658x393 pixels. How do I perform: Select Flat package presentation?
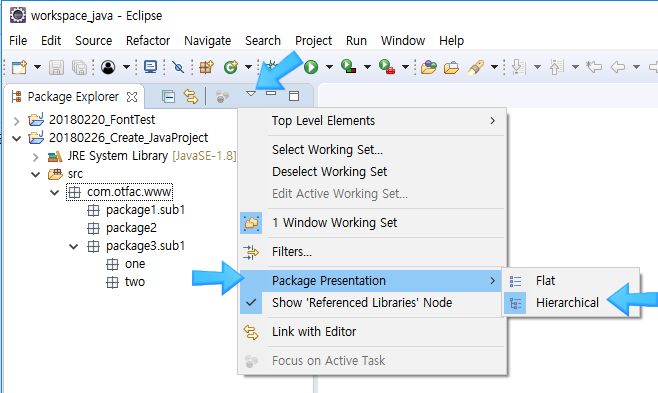[x=571, y=281]
